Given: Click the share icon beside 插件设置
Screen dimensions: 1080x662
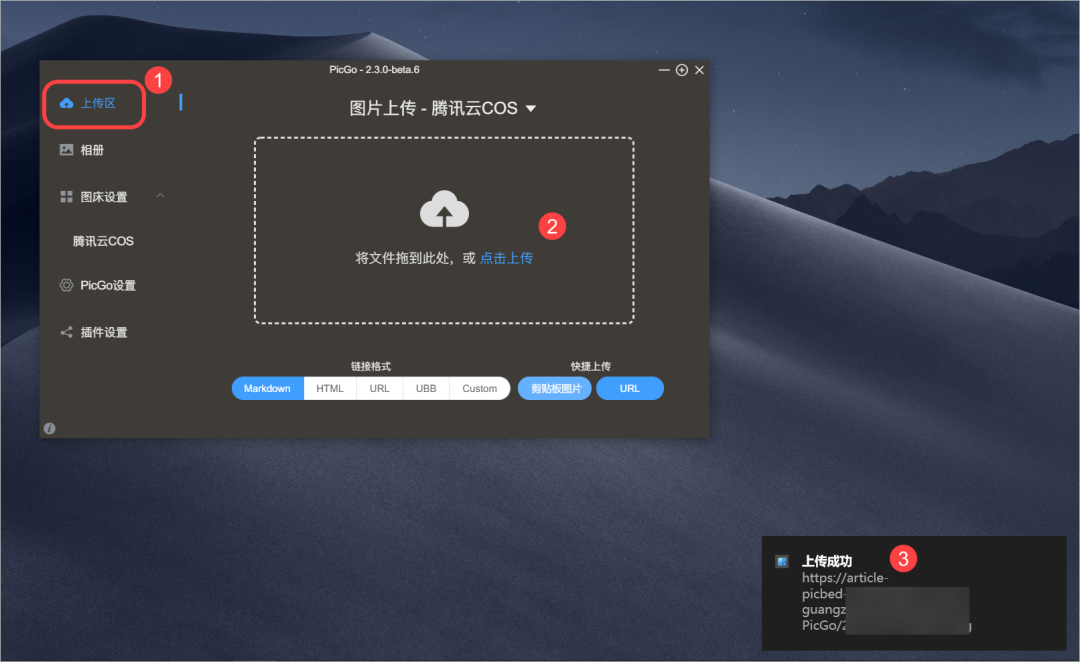Looking at the screenshot, I should [66, 333].
